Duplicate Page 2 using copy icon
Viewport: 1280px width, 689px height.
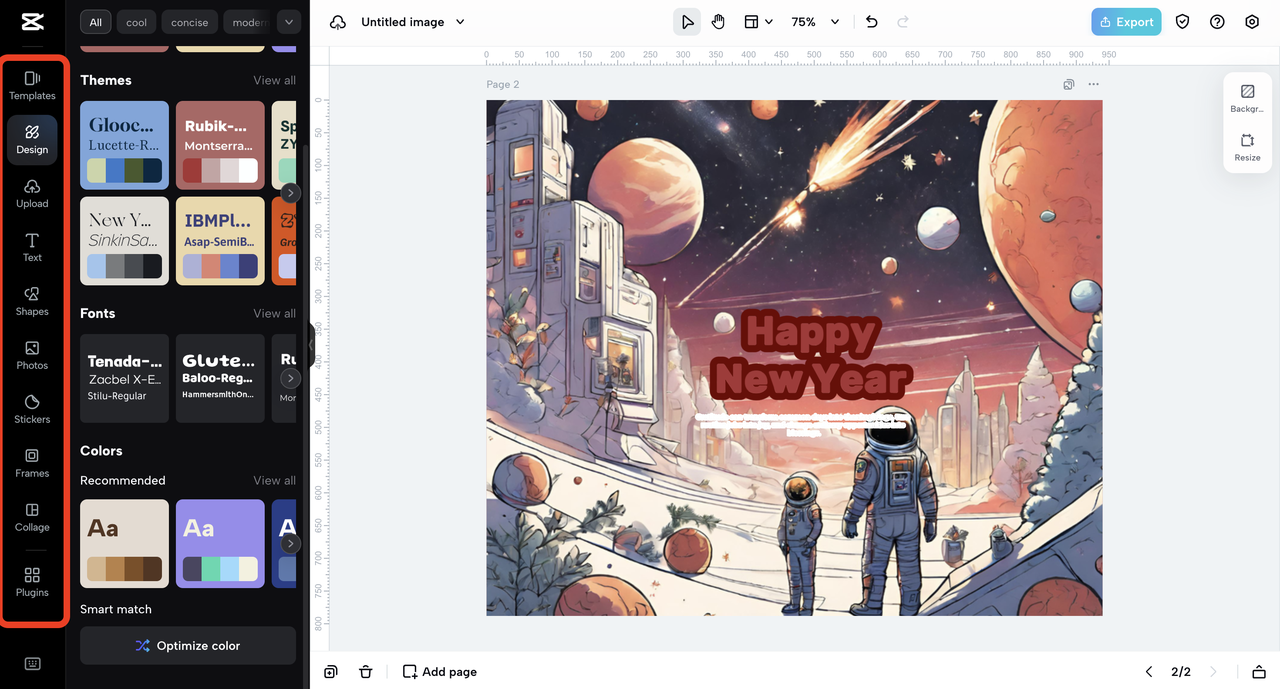tap(1069, 85)
